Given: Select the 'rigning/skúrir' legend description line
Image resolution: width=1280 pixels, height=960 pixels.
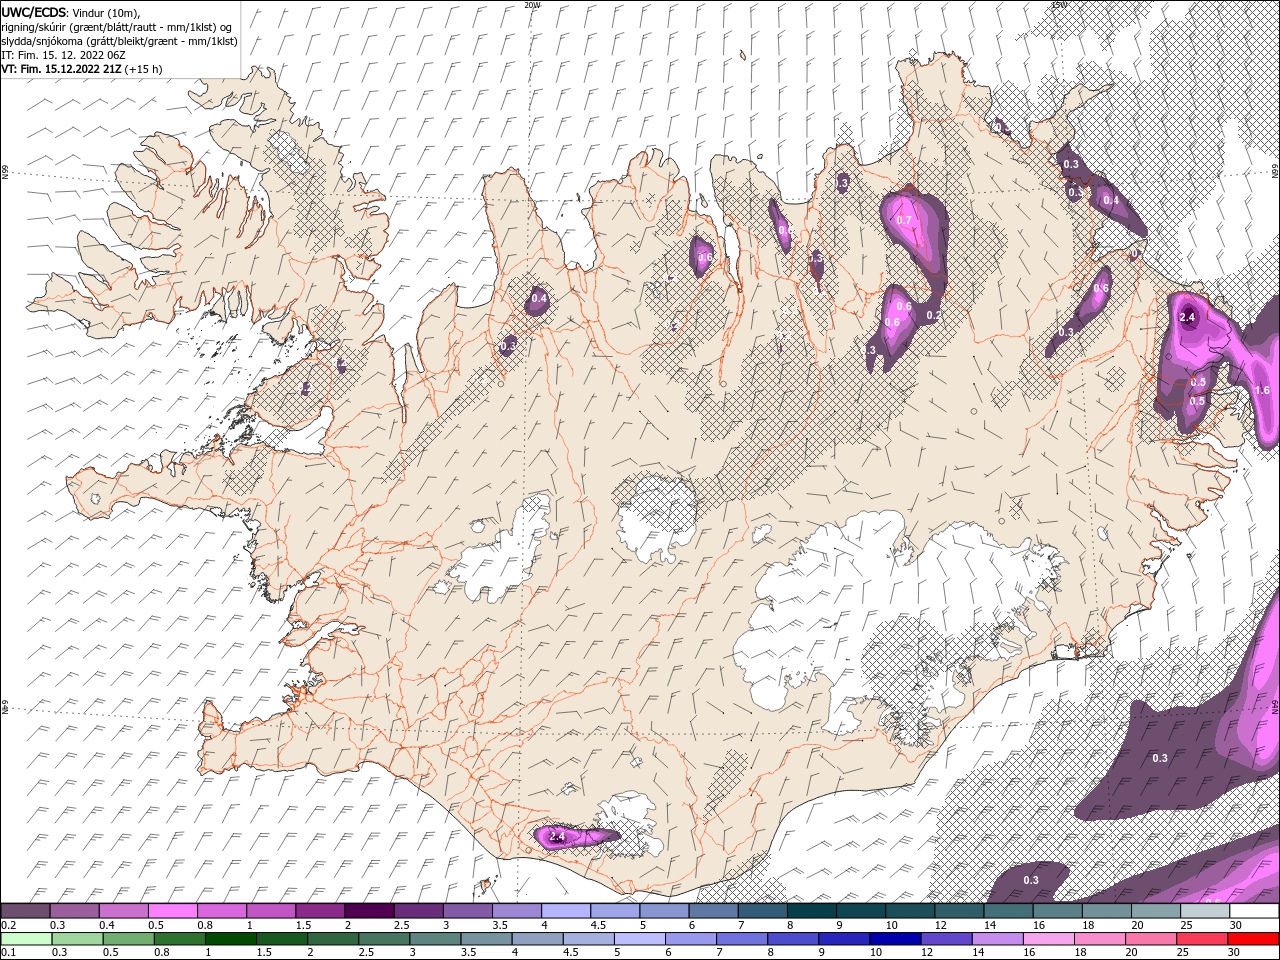Looking at the screenshot, I should [117, 27].
